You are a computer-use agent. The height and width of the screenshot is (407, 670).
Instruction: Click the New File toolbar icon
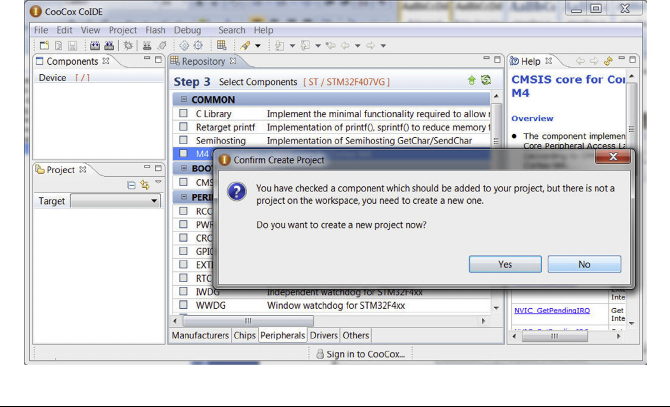click(x=59, y=46)
